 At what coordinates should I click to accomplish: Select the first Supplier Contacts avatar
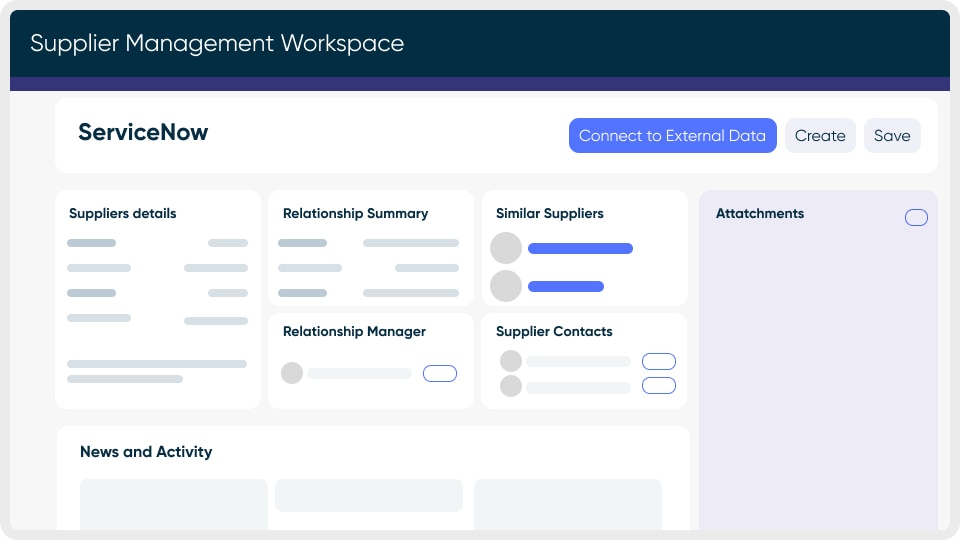(511, 361)
